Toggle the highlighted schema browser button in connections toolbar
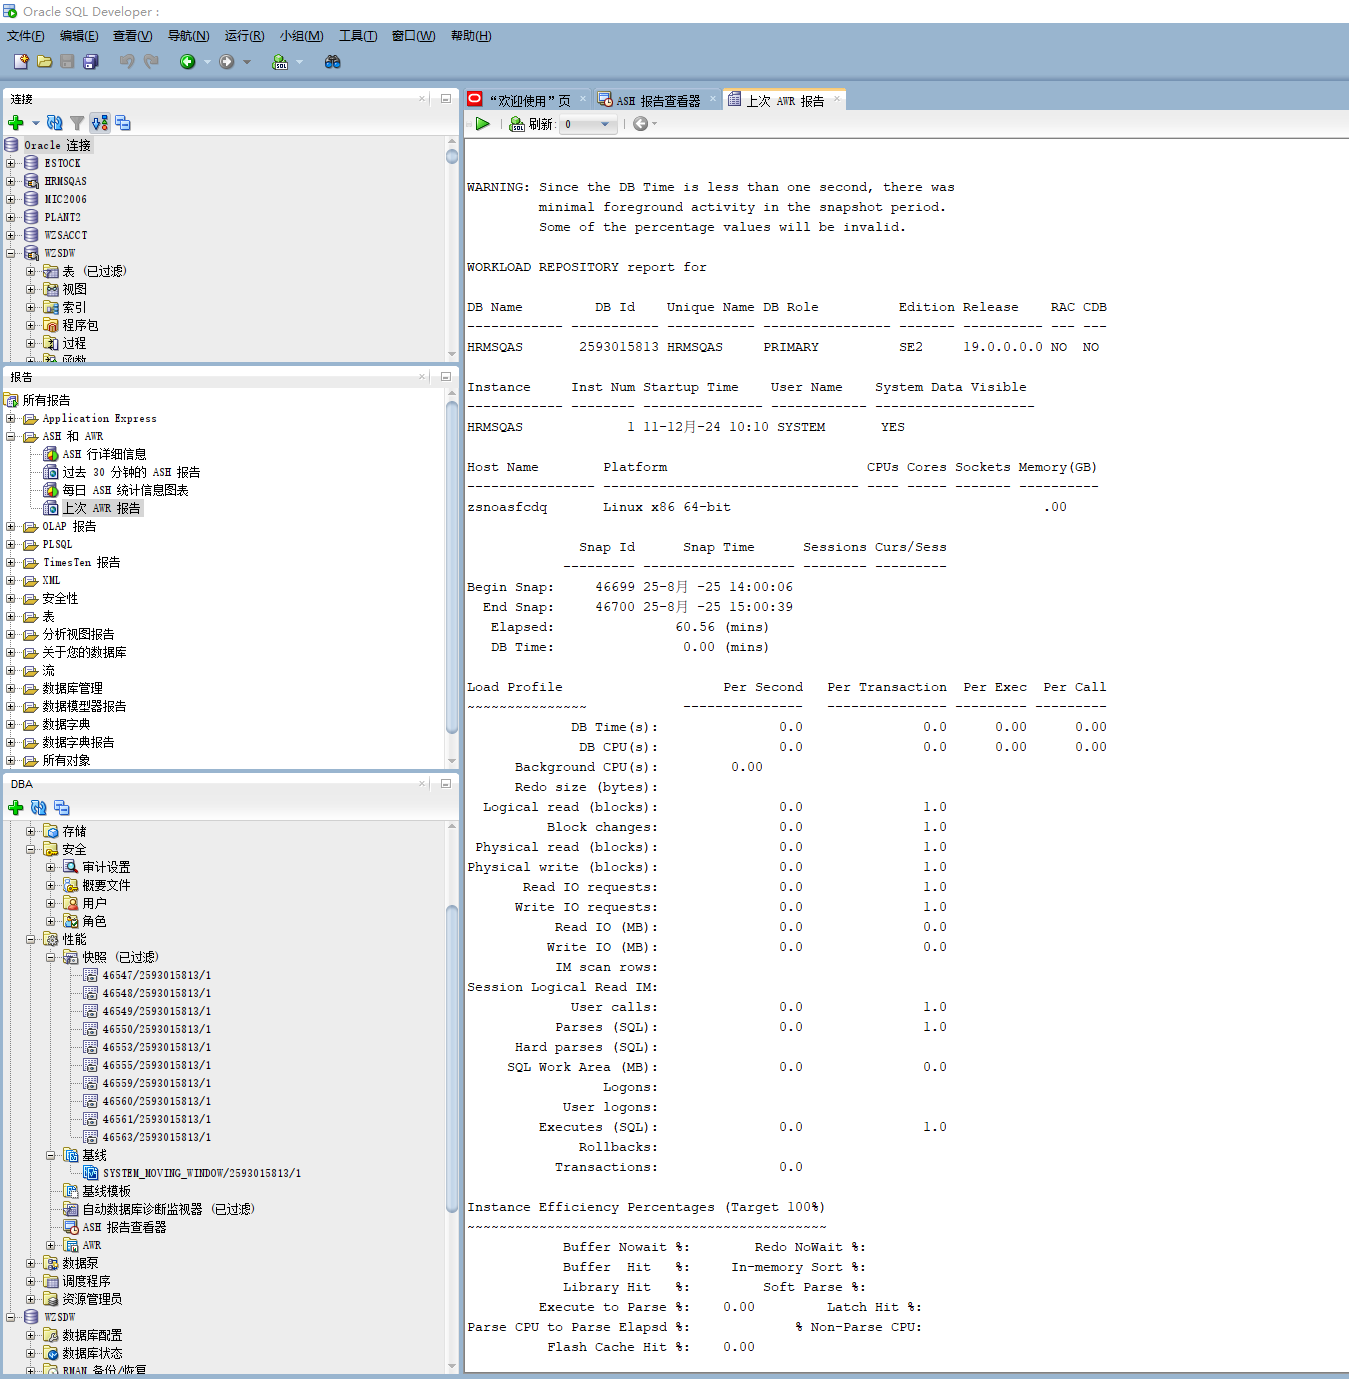Screen dimensions: 1349x1379 pyautogui.click(x=100, y=123)
